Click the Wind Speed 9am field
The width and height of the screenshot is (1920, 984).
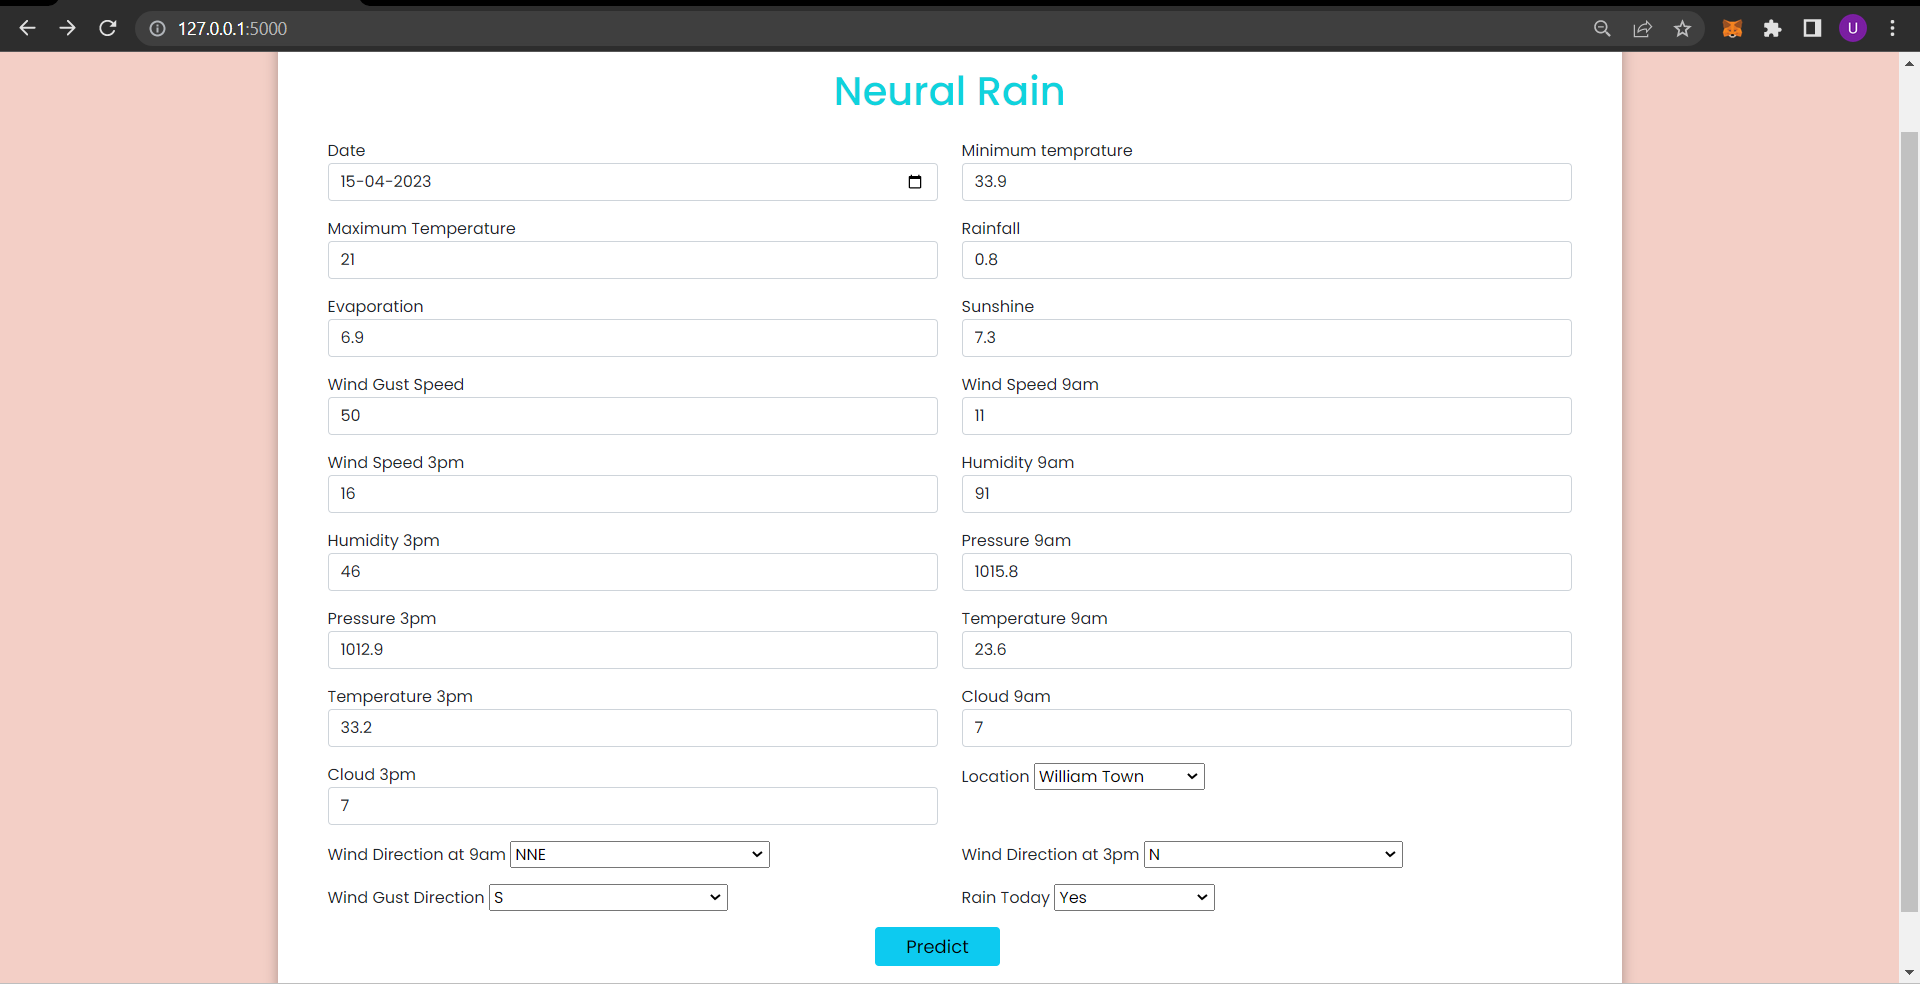click(1266, 416)
